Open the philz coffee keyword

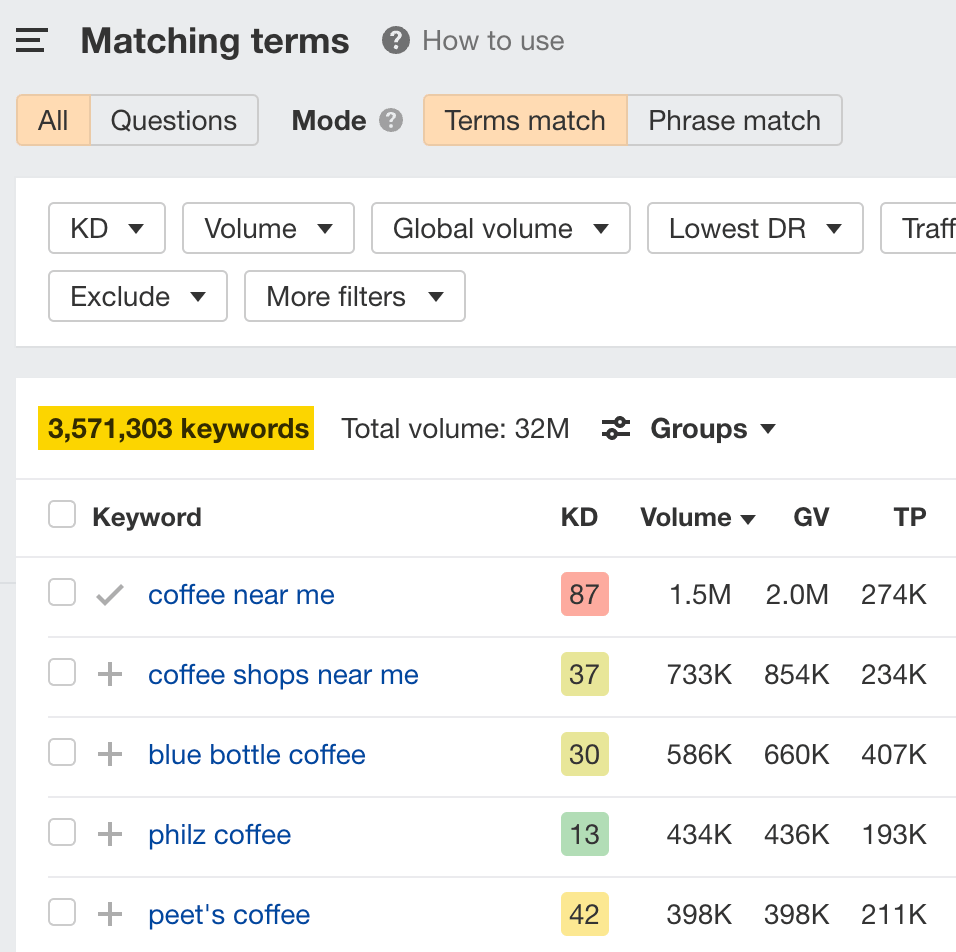pyautogui.click(x=219, y=834)
